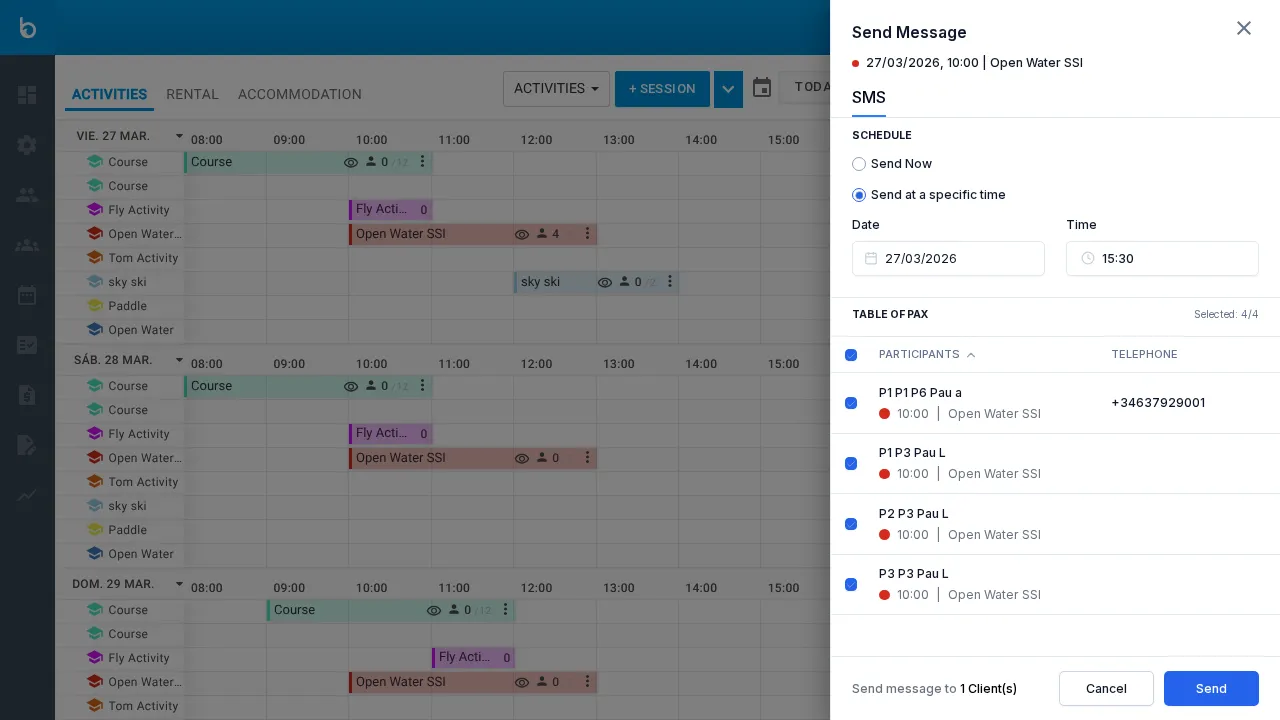The image size is (1280, 720).
Task: Toggle the eye visibility icon on Open Water SSI
Action: [521, 234]
